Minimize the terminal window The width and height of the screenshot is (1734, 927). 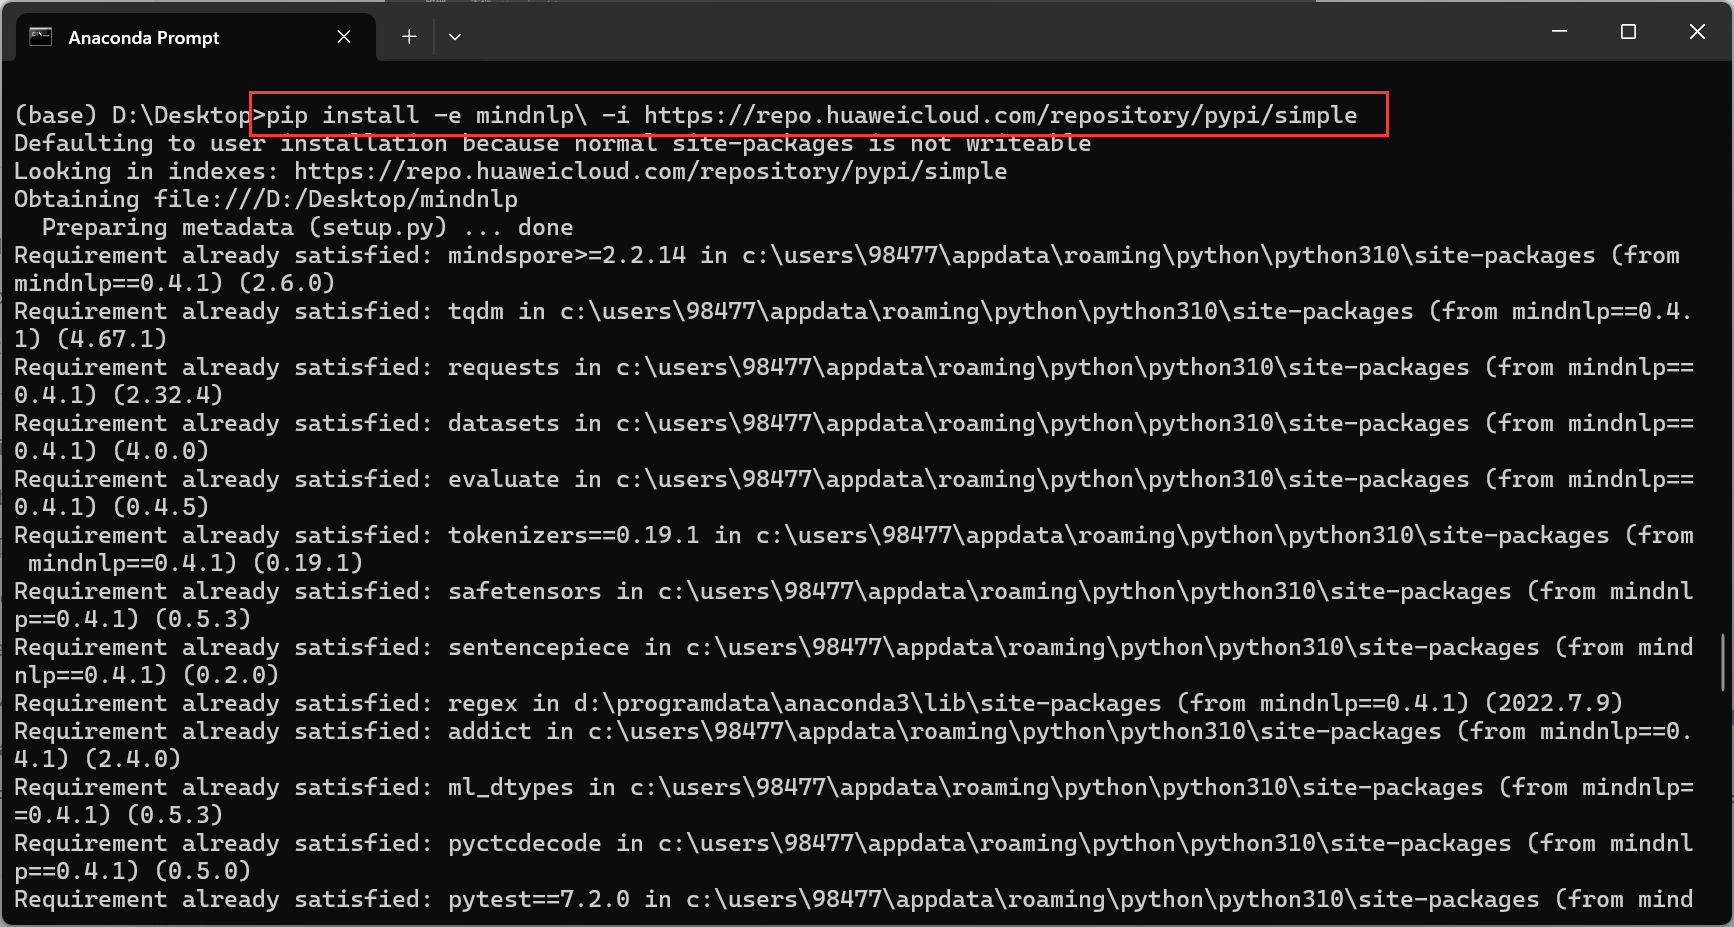(x=1559, y=32)
